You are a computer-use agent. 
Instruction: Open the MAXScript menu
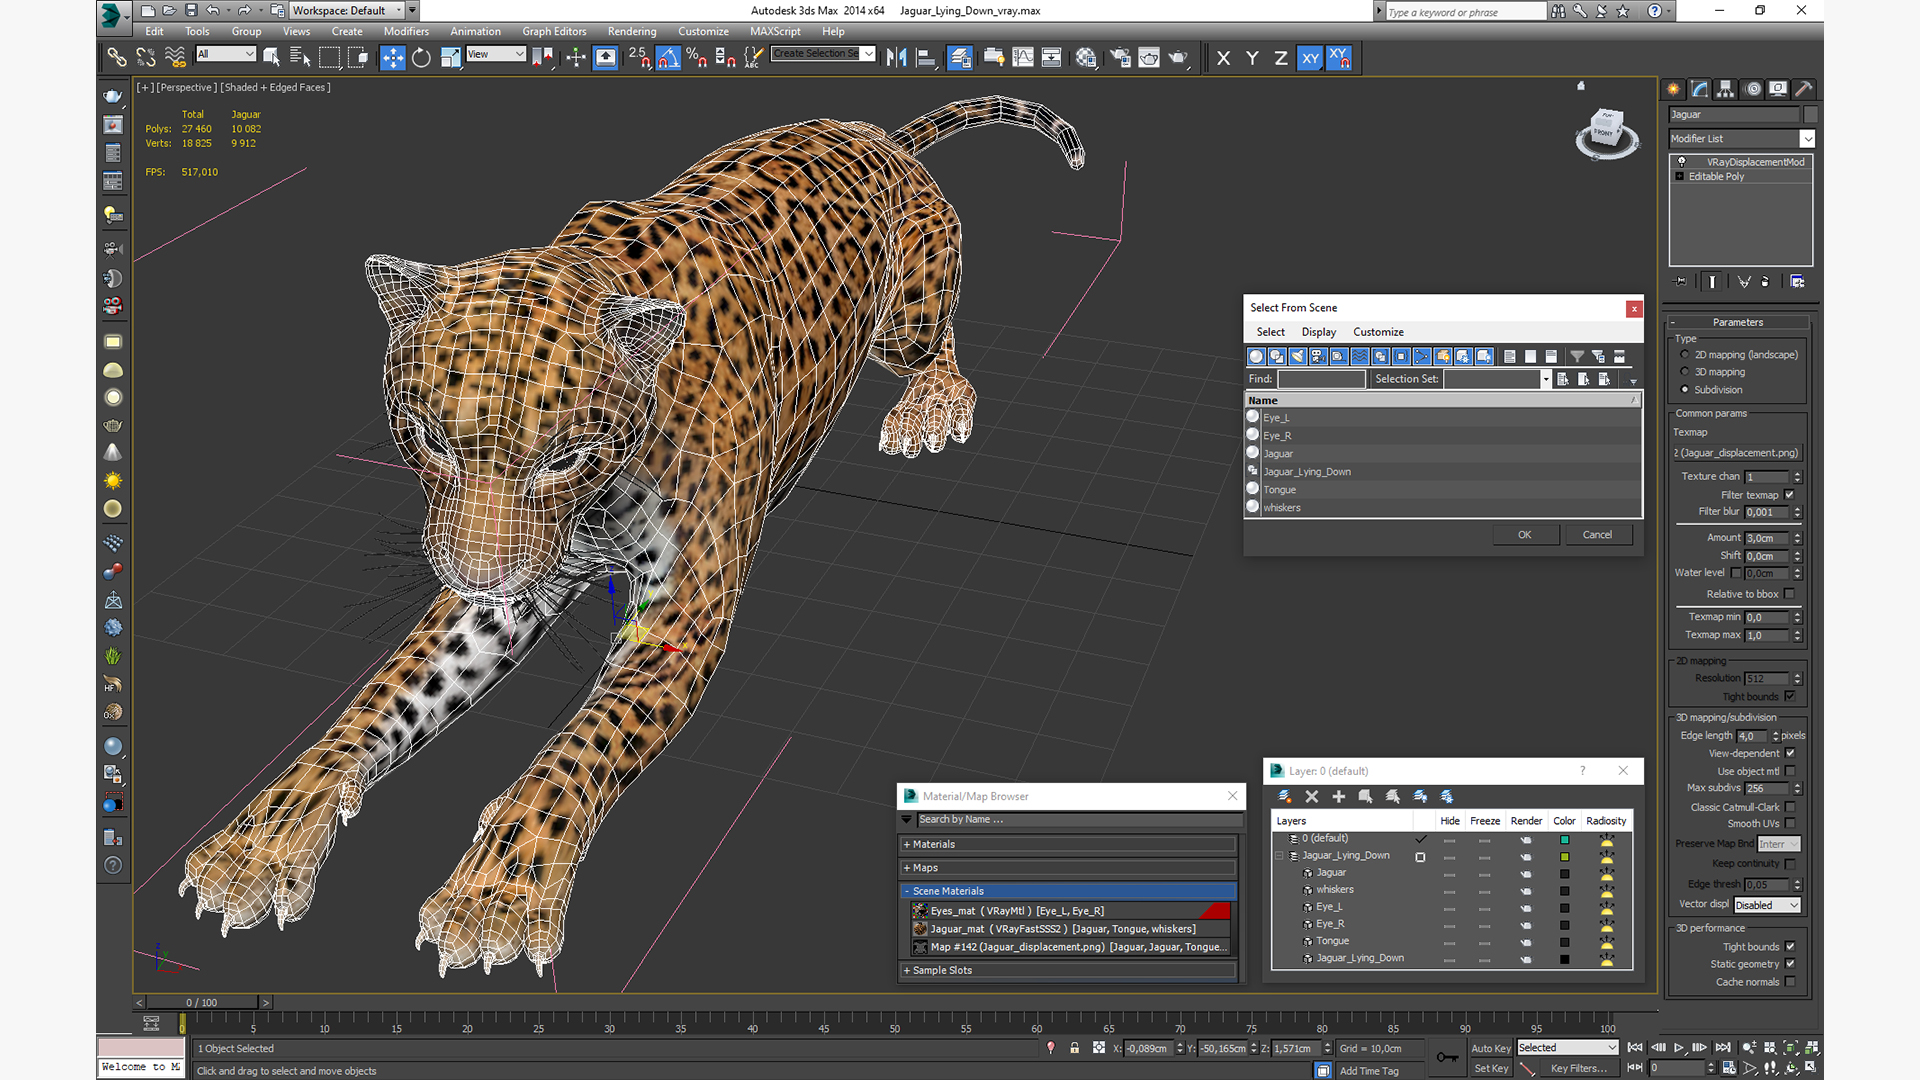pyautogui.click(x=775, y=31)
